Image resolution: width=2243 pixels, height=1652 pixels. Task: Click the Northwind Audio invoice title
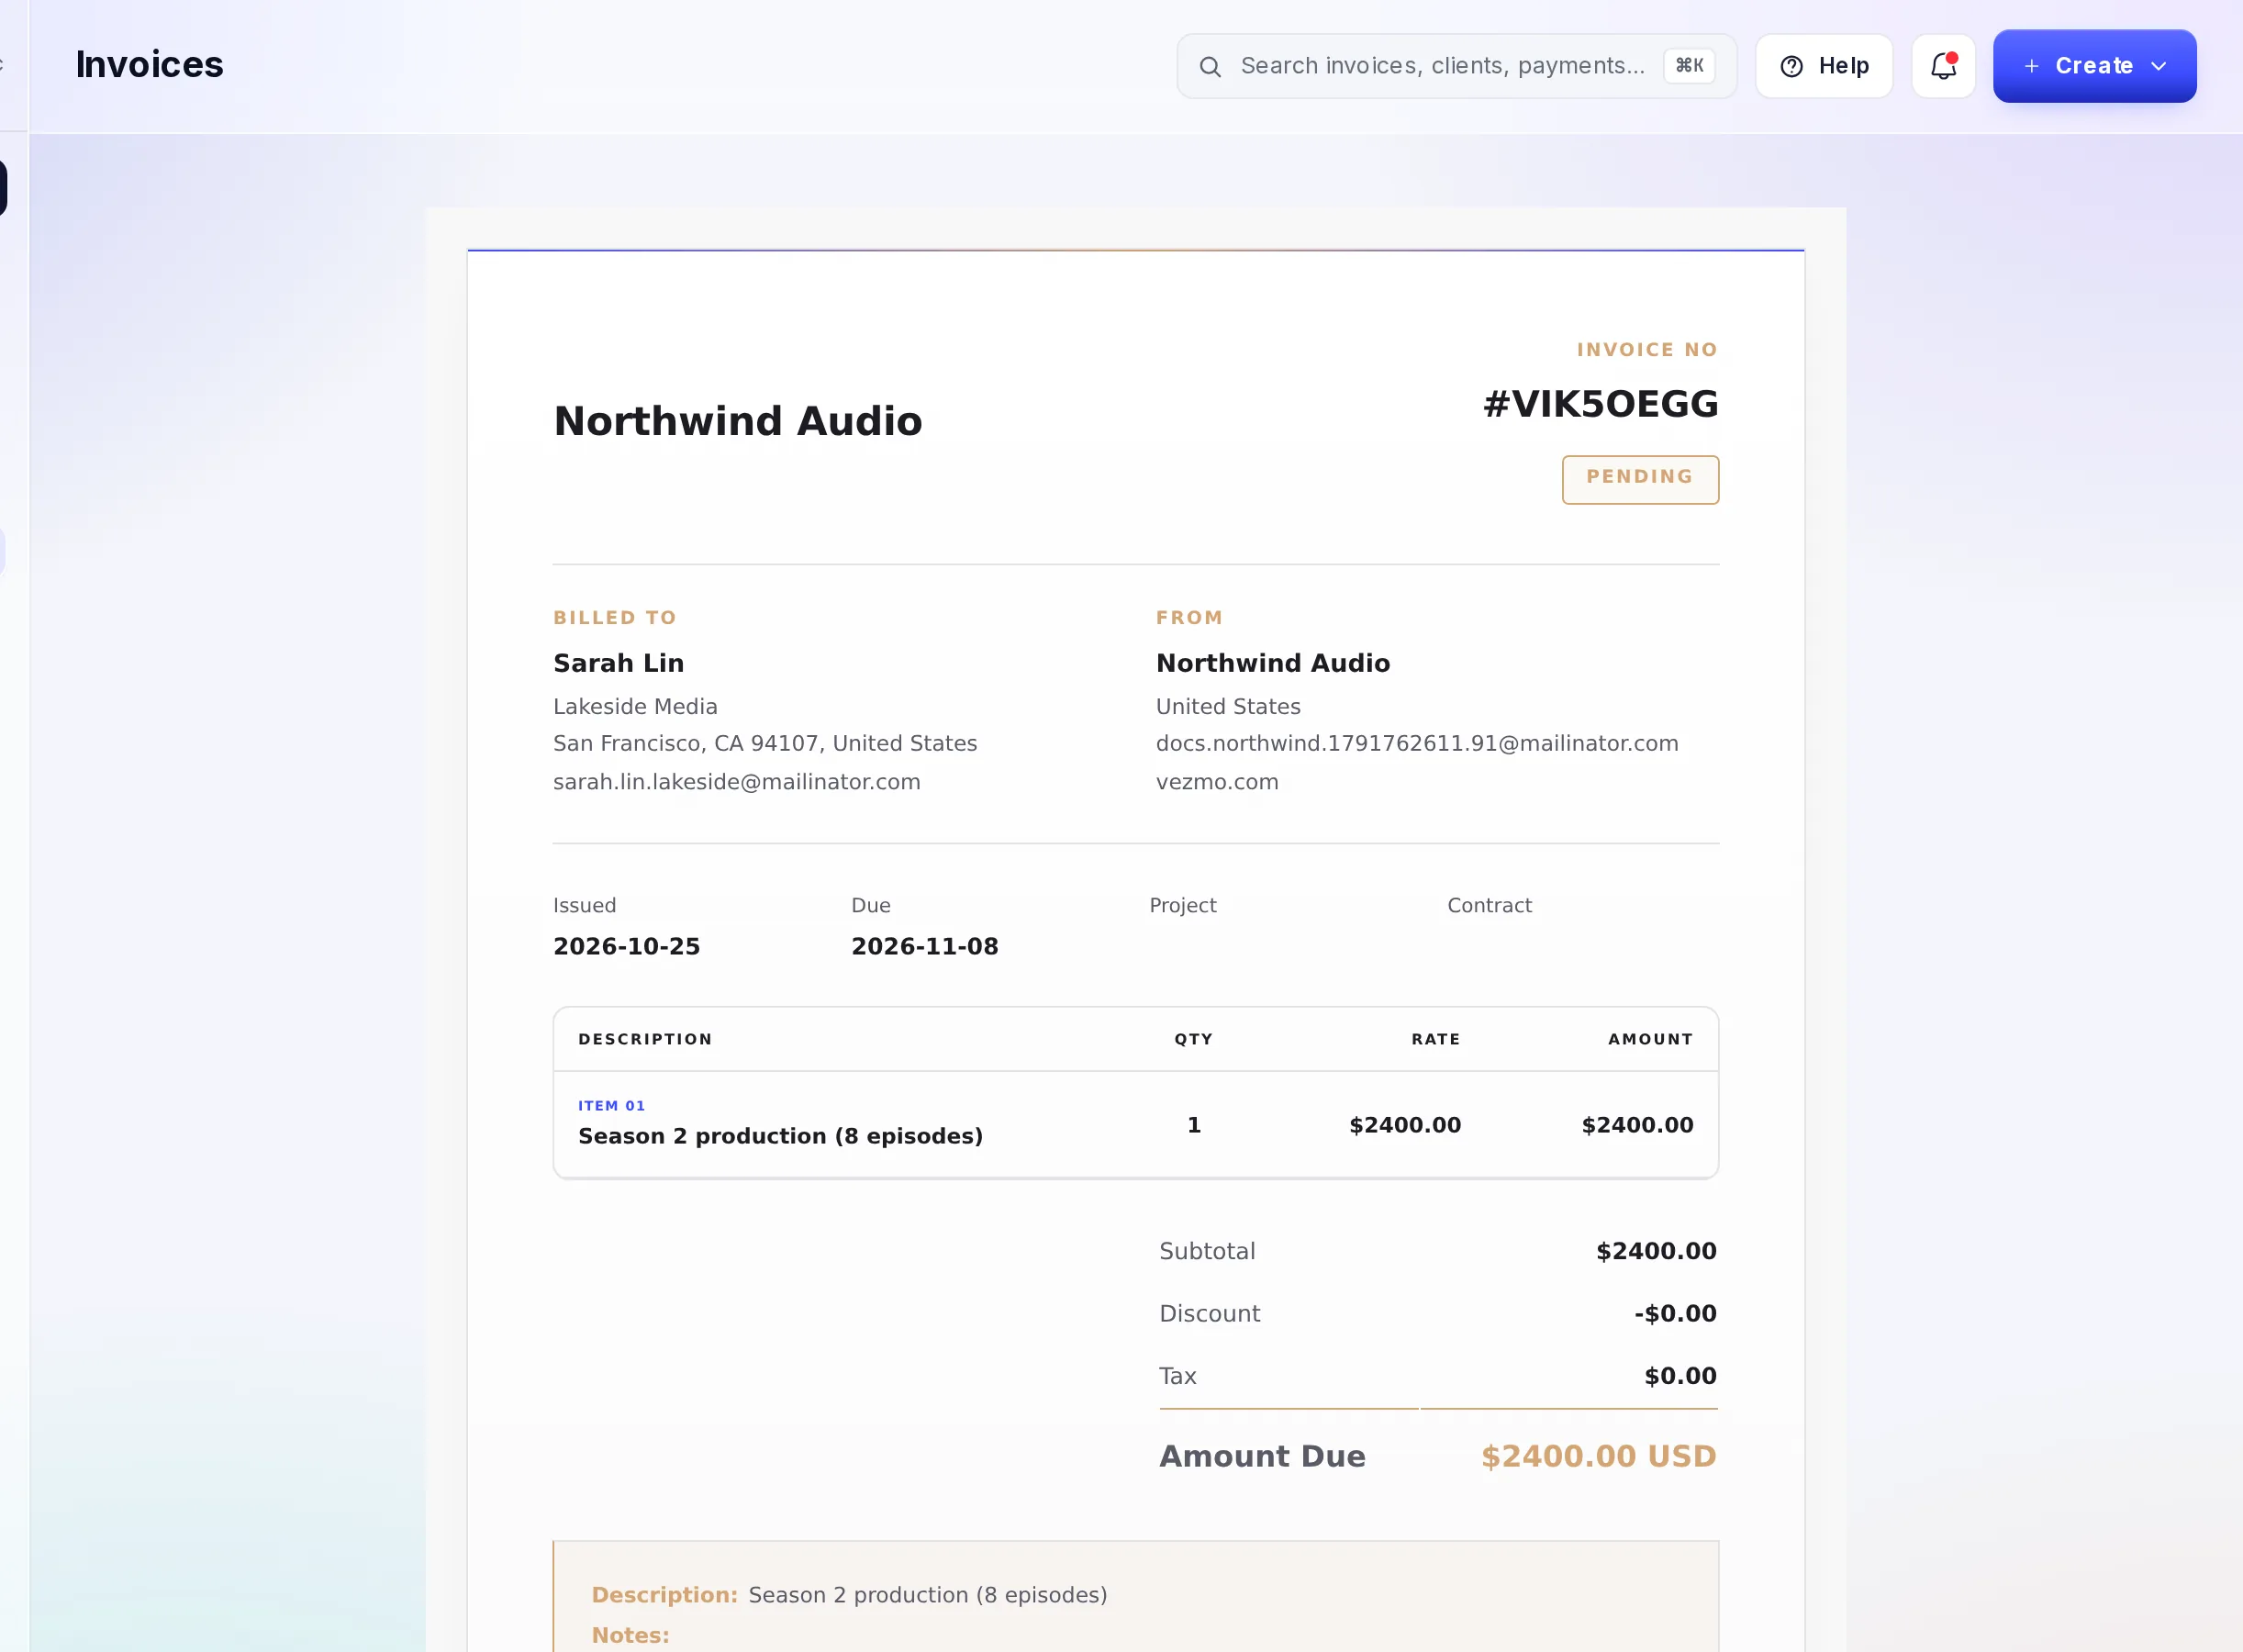pyautogui.click(x=738, y=420)
